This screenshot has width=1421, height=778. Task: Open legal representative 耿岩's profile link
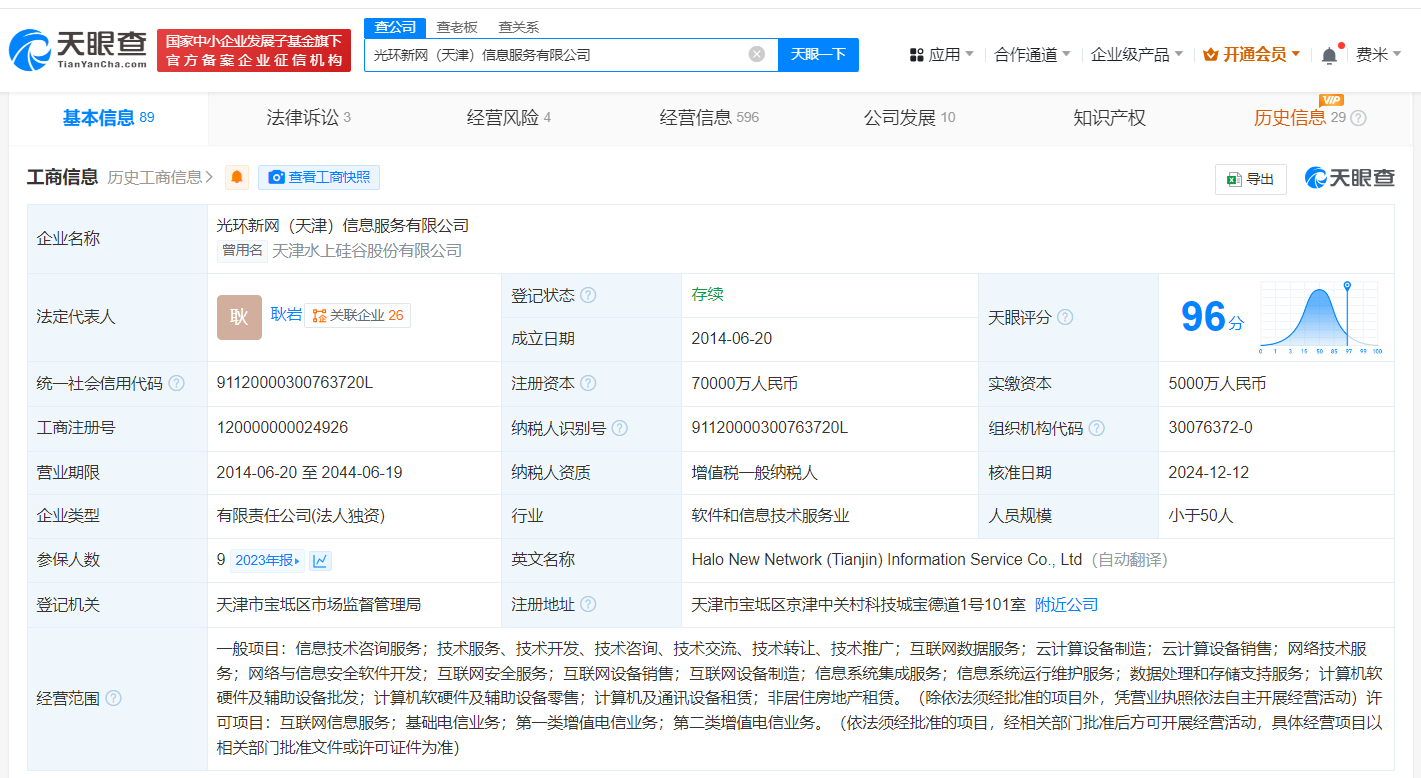[286, 314]
